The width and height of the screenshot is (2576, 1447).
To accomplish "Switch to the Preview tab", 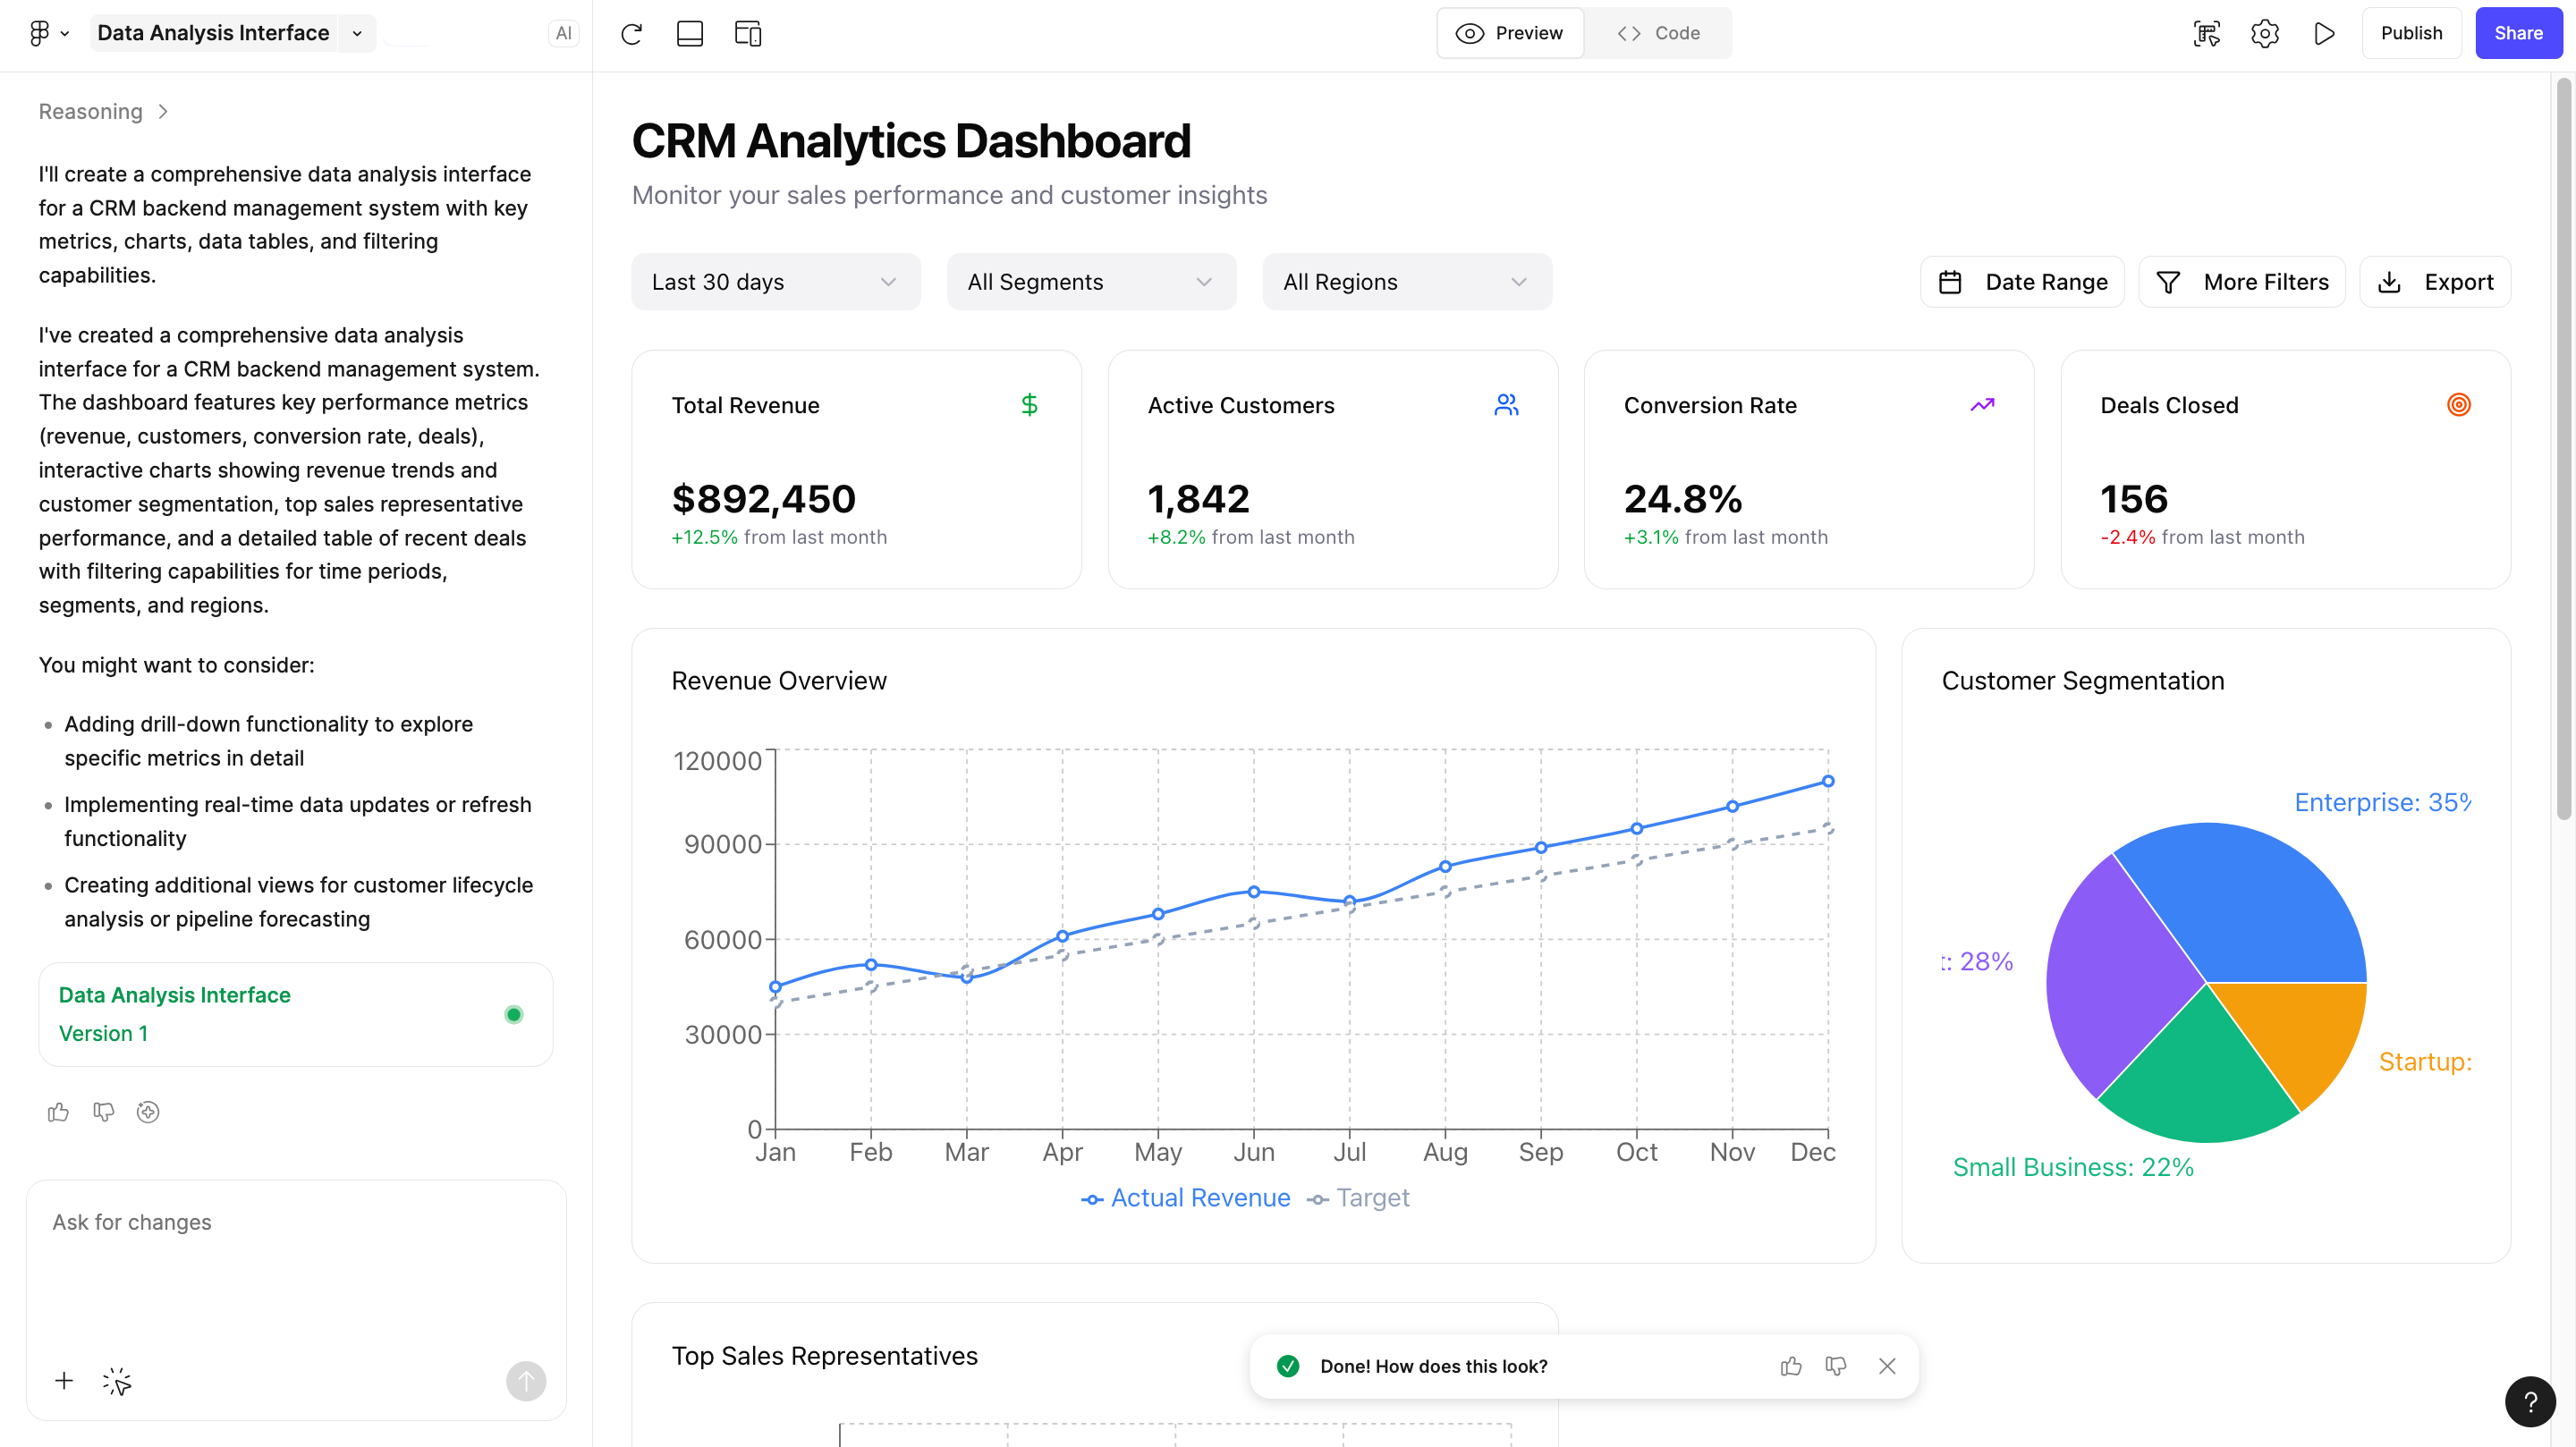I will click(1510, 33).
